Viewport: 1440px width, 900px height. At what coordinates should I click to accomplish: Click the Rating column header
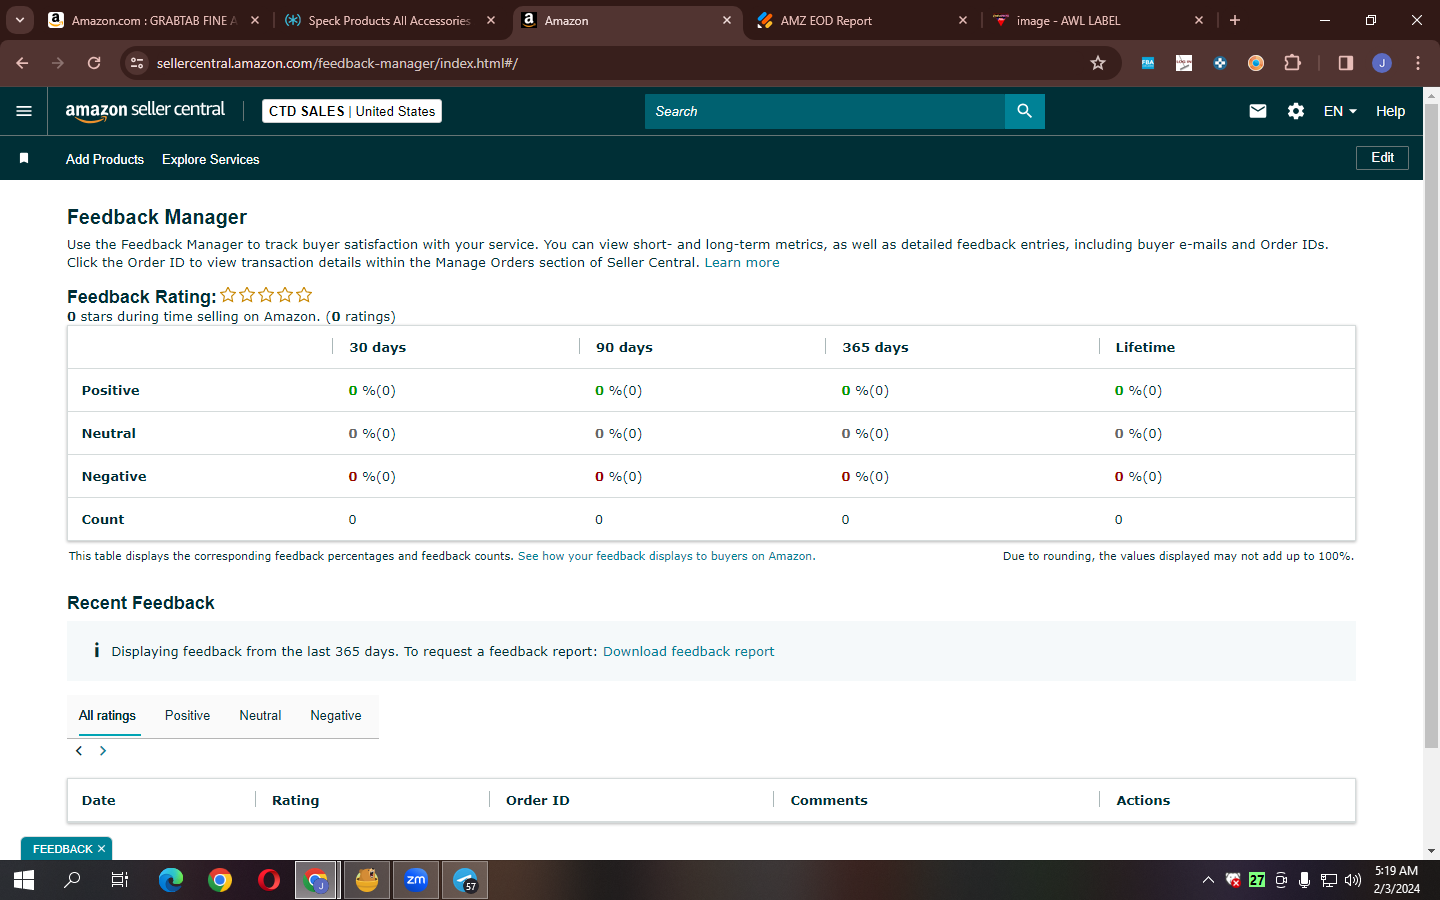coord(296,800)
